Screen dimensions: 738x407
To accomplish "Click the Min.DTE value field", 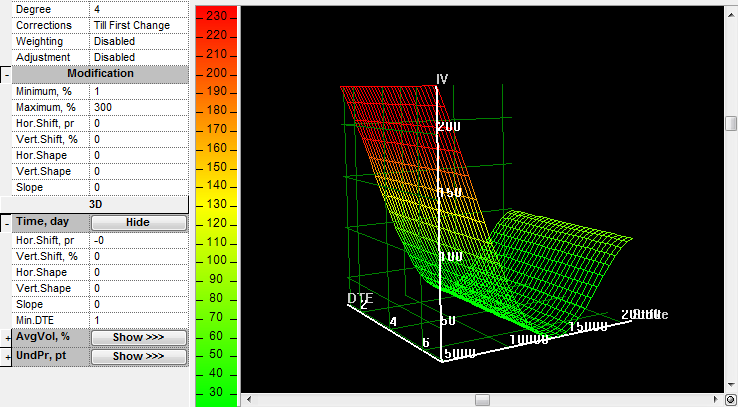I will pos(138,320).
